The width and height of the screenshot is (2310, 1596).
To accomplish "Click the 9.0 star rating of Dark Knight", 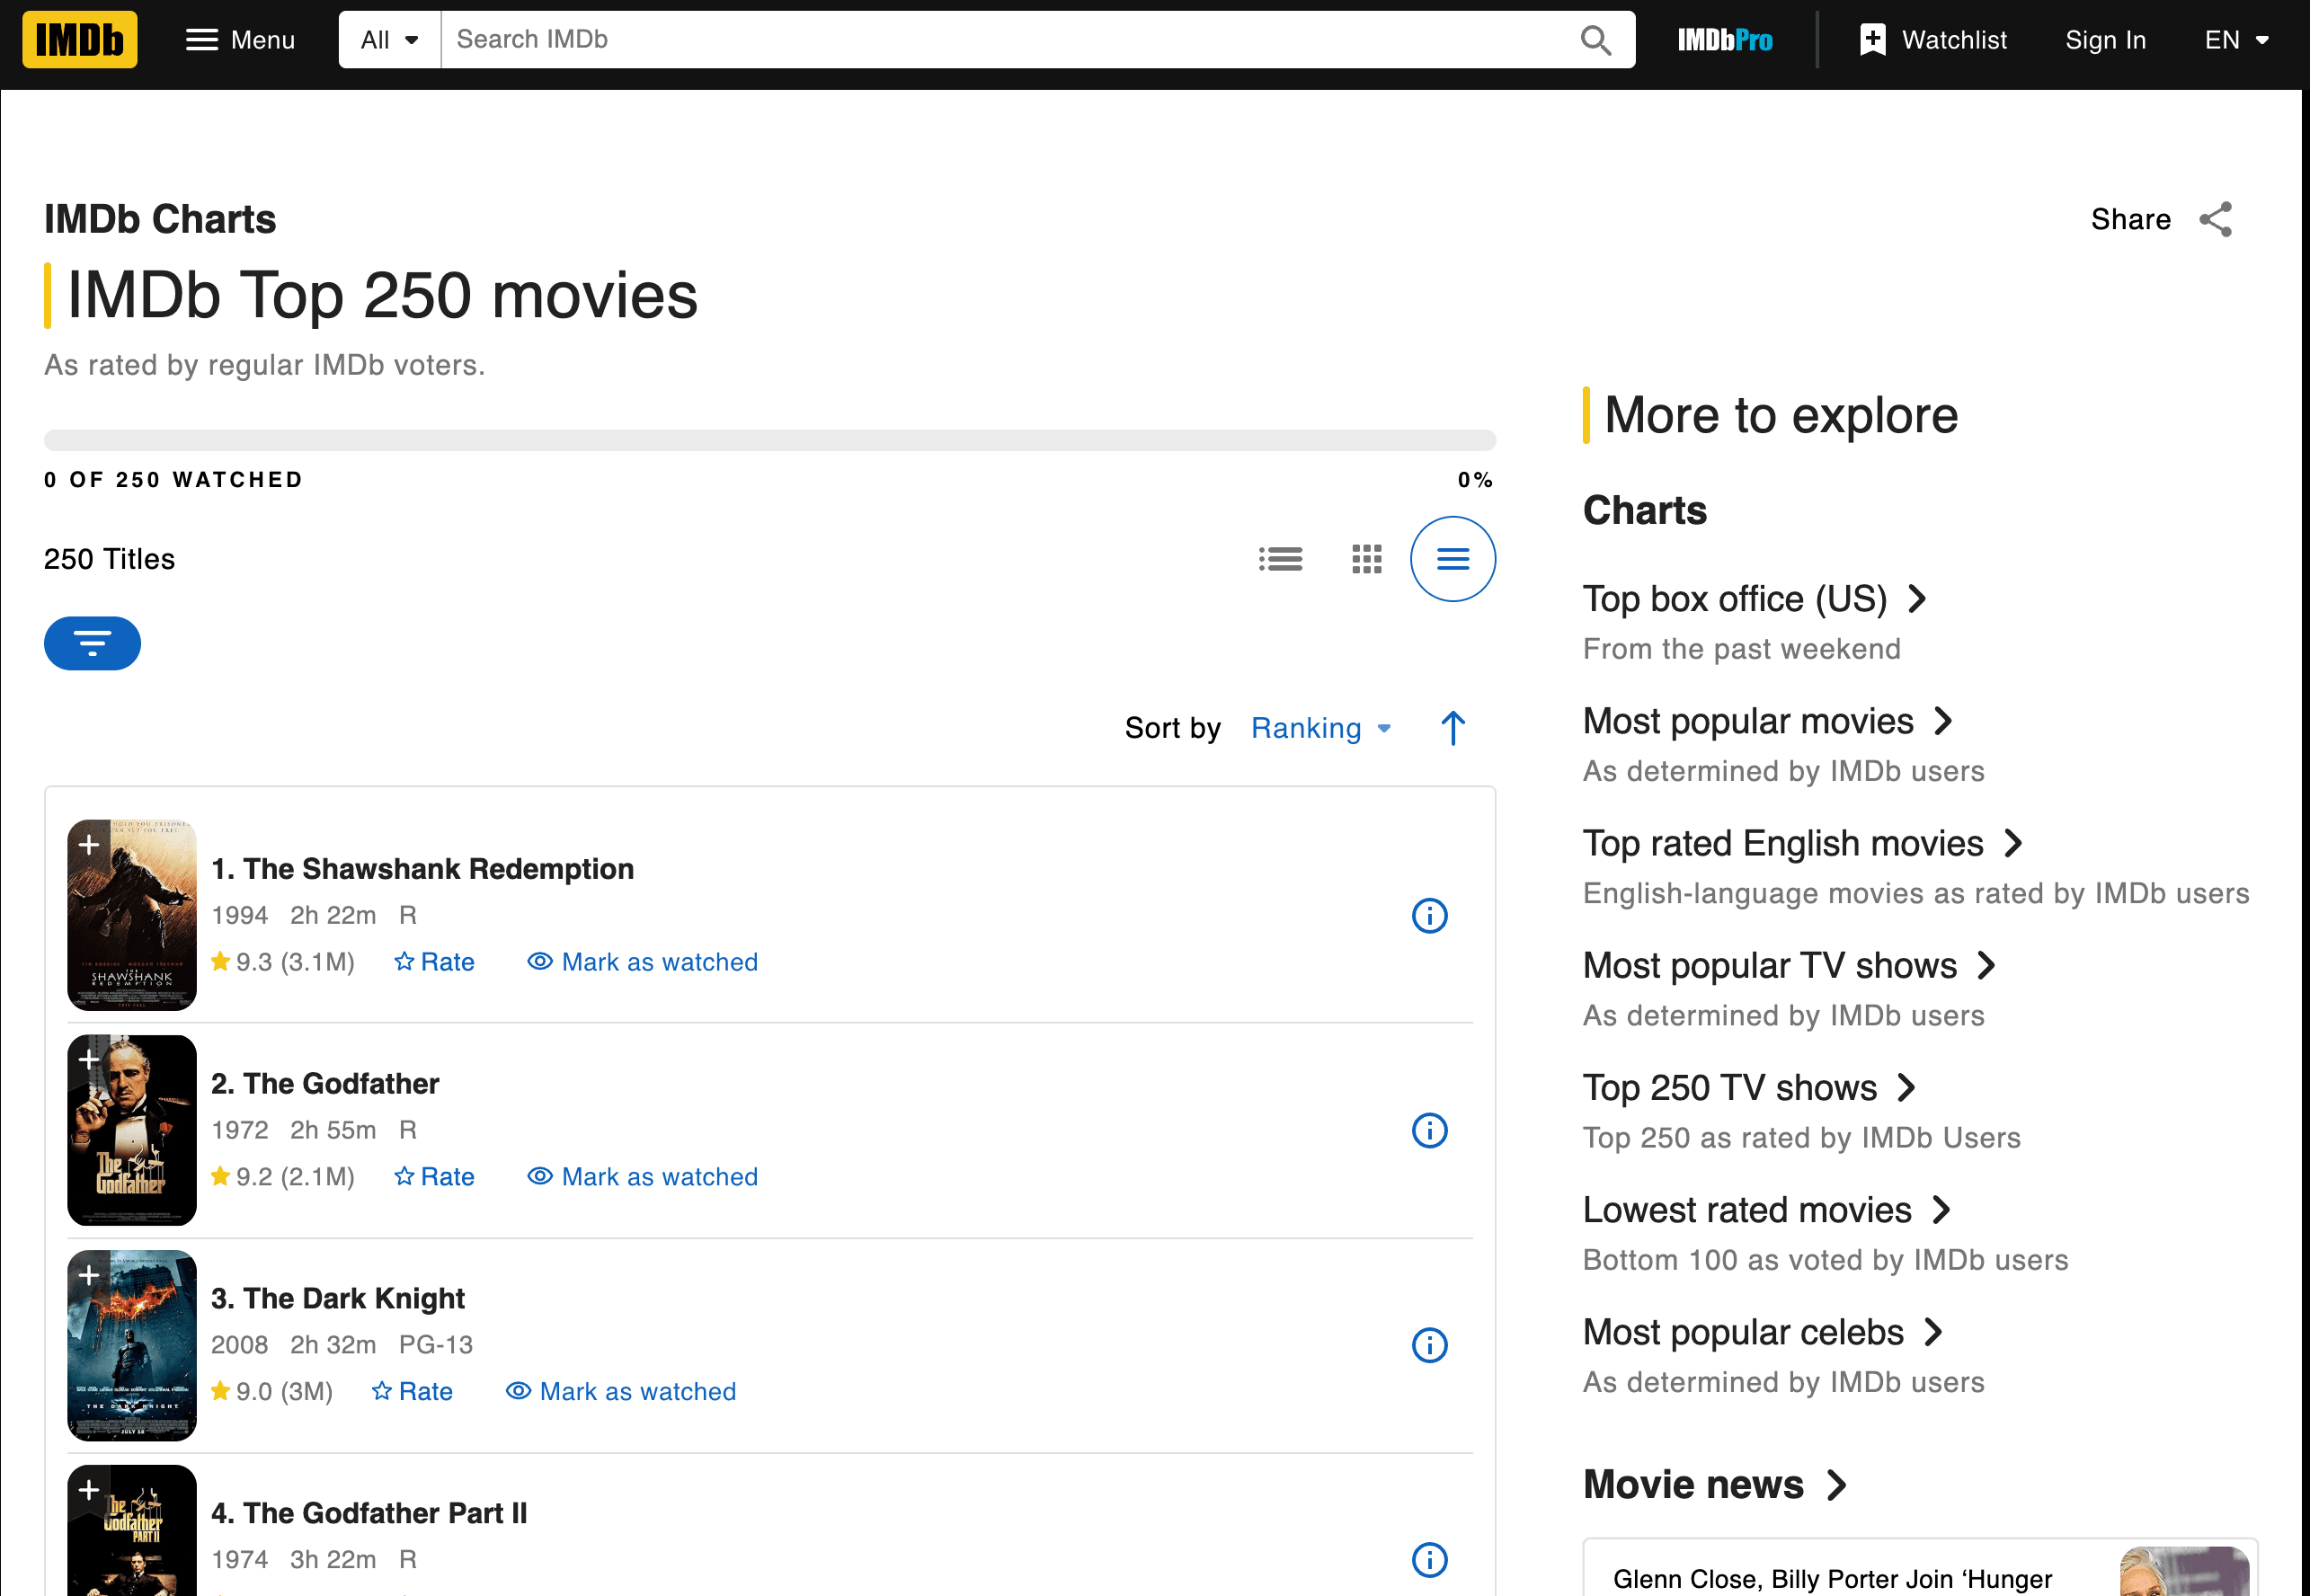I will tap(272, 1392).
